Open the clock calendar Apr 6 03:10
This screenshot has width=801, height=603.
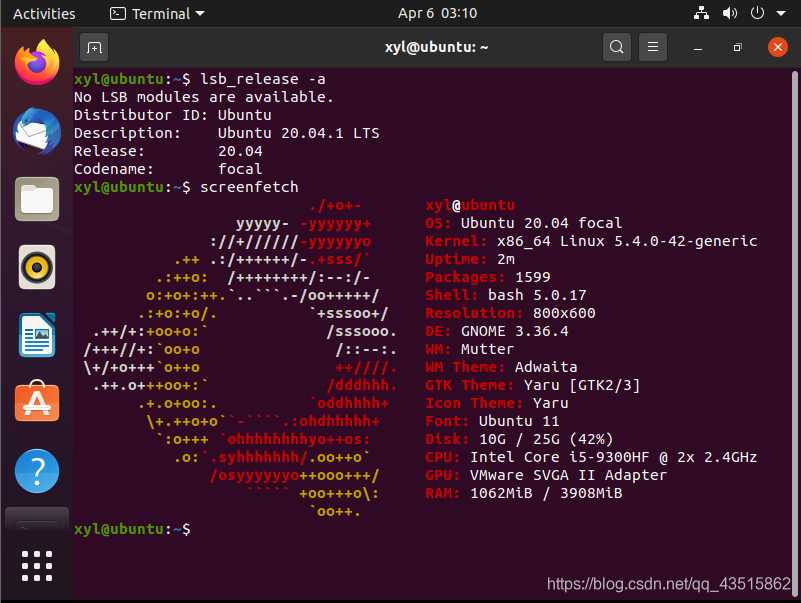point(437,13)
